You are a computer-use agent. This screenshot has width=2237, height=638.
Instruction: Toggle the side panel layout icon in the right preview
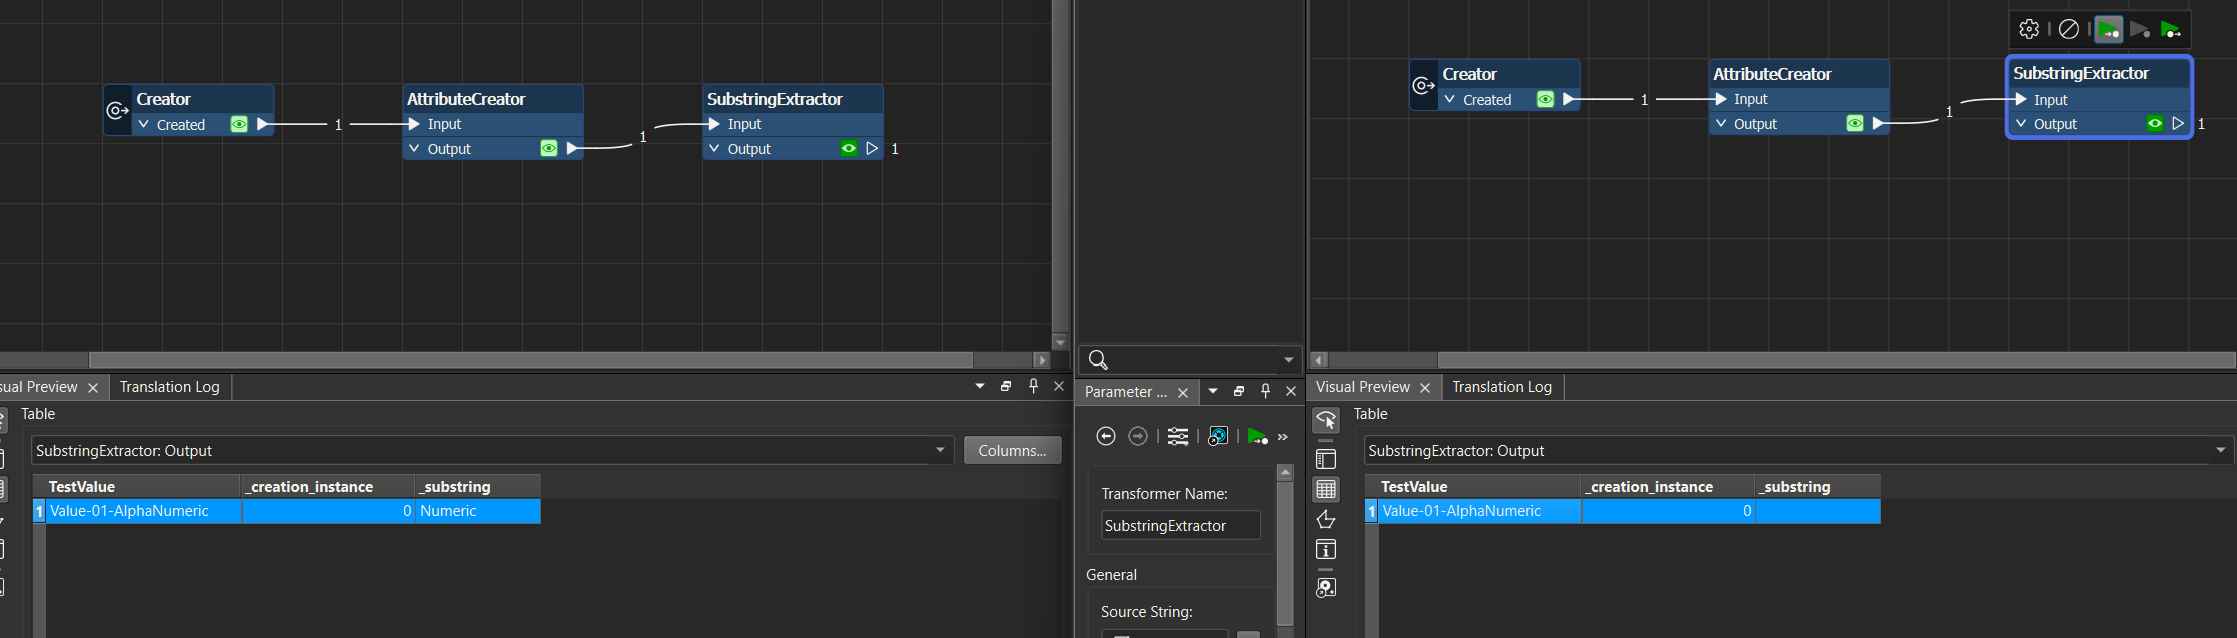[x=1326, y=459]
